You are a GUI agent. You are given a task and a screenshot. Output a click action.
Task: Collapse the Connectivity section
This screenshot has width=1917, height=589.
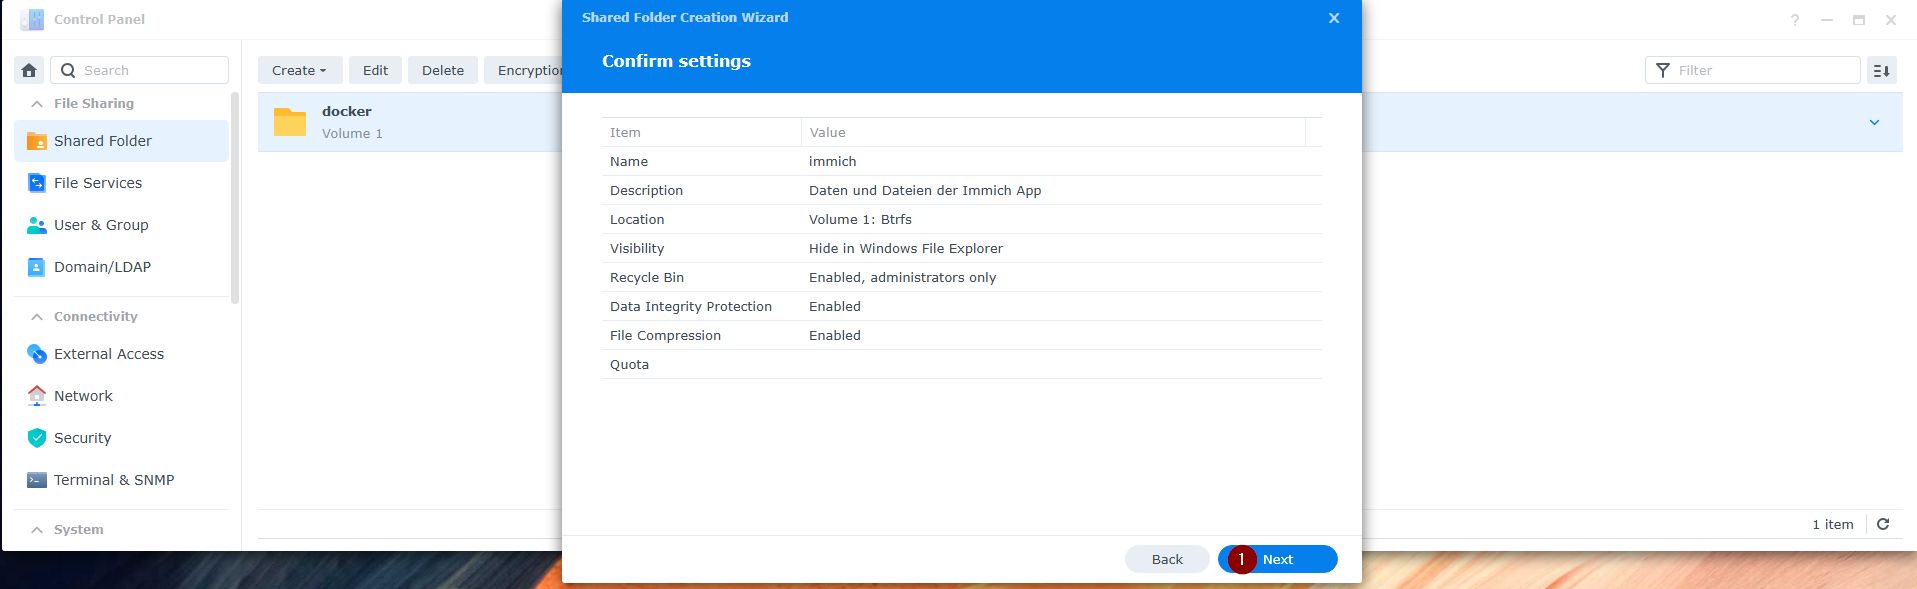[37, 317]
